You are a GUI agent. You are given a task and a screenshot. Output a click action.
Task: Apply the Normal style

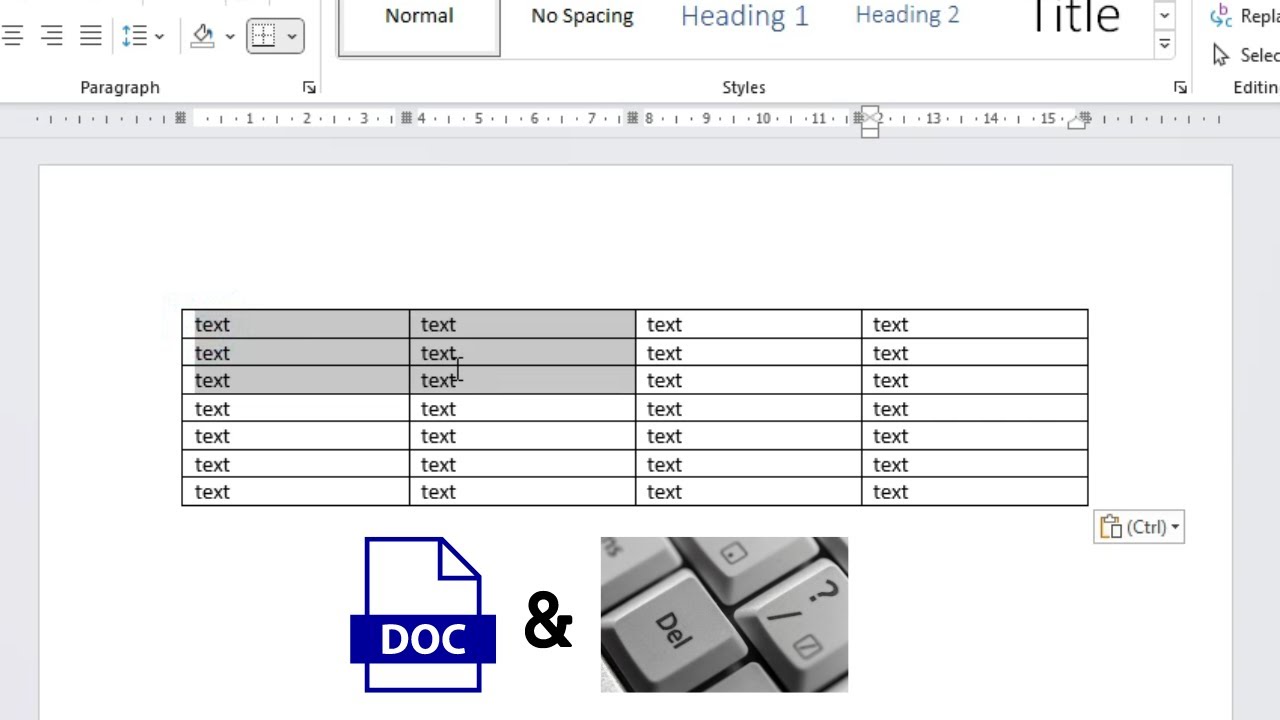419,26
